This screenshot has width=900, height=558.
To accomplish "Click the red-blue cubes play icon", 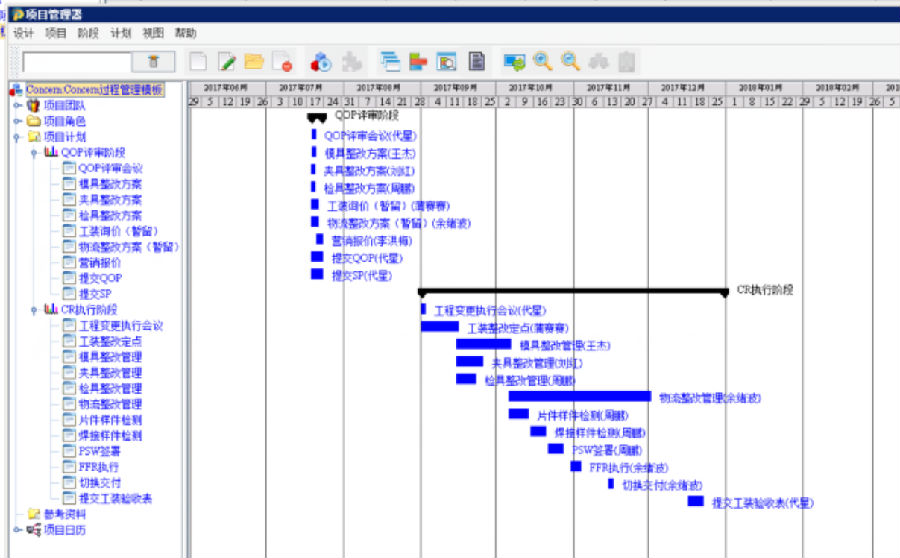I will (321, 61).
